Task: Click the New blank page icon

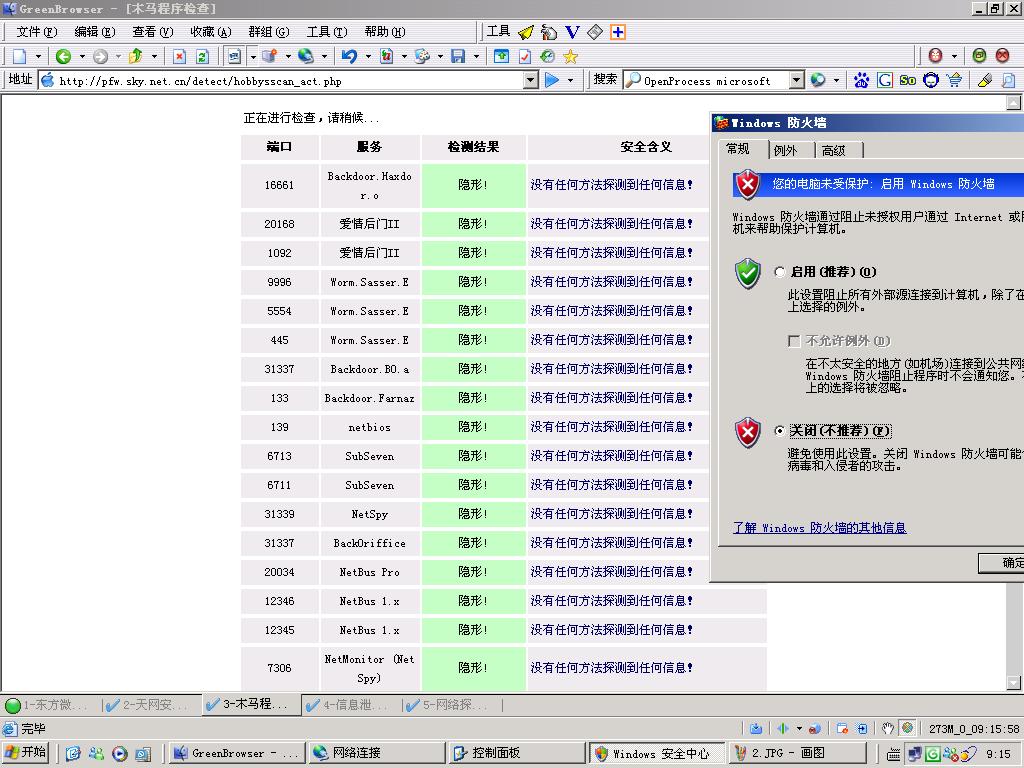Action: click(x=20, y=57)
